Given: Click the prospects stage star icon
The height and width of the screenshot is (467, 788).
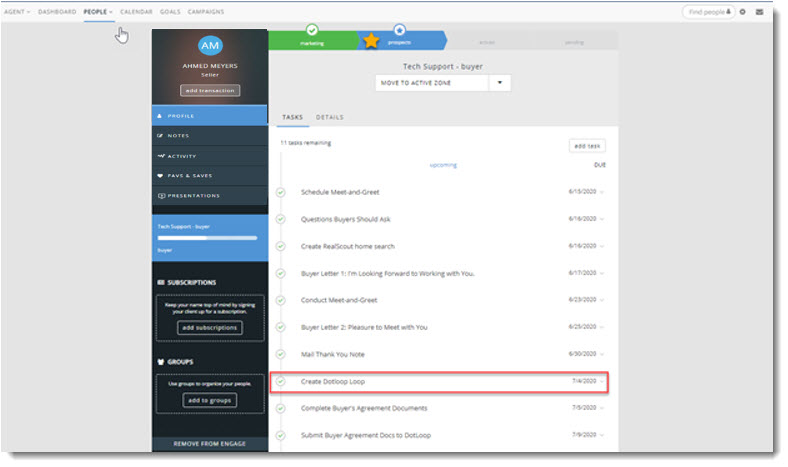Looking at the screenshot, I should [400, 30].
